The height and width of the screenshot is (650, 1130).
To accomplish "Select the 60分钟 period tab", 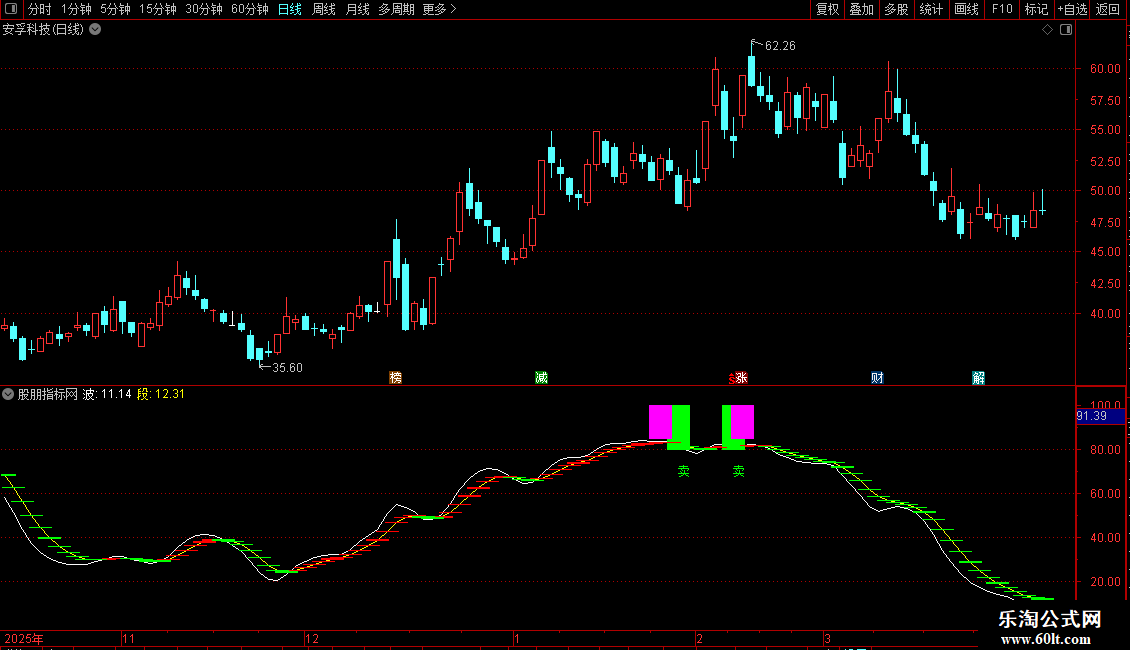I will [x=250, y=9].
